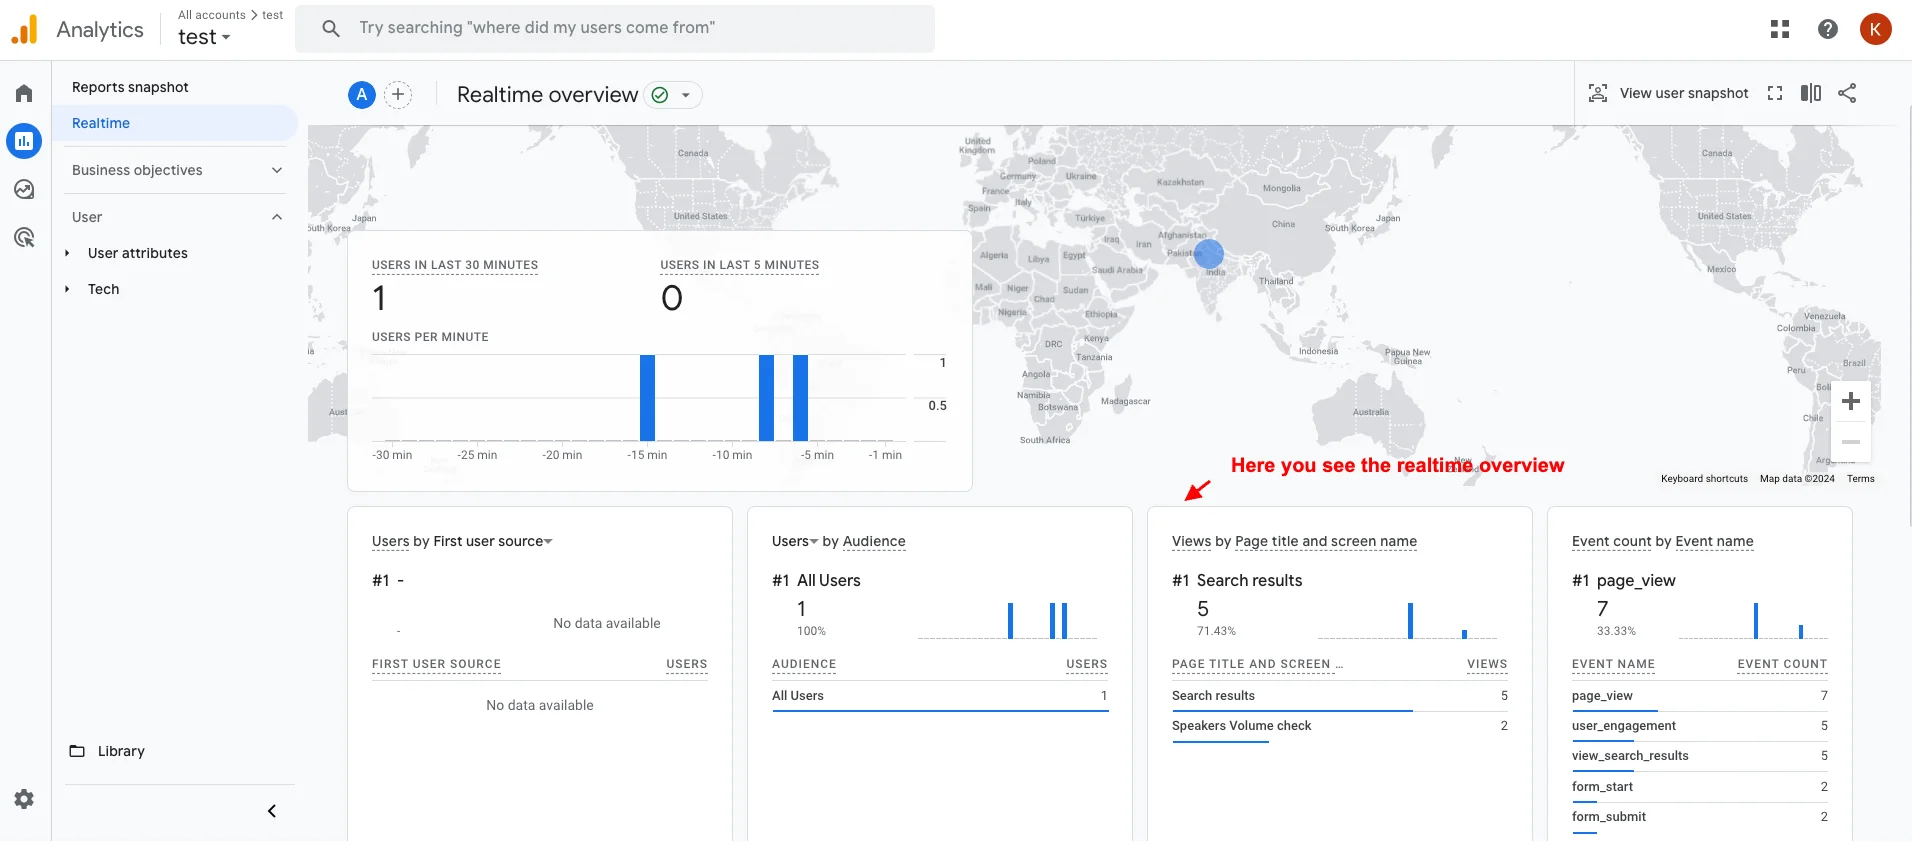
Task: Click the Google apps grid icon
Action: pyautogui.click(x=1780, y=30)
